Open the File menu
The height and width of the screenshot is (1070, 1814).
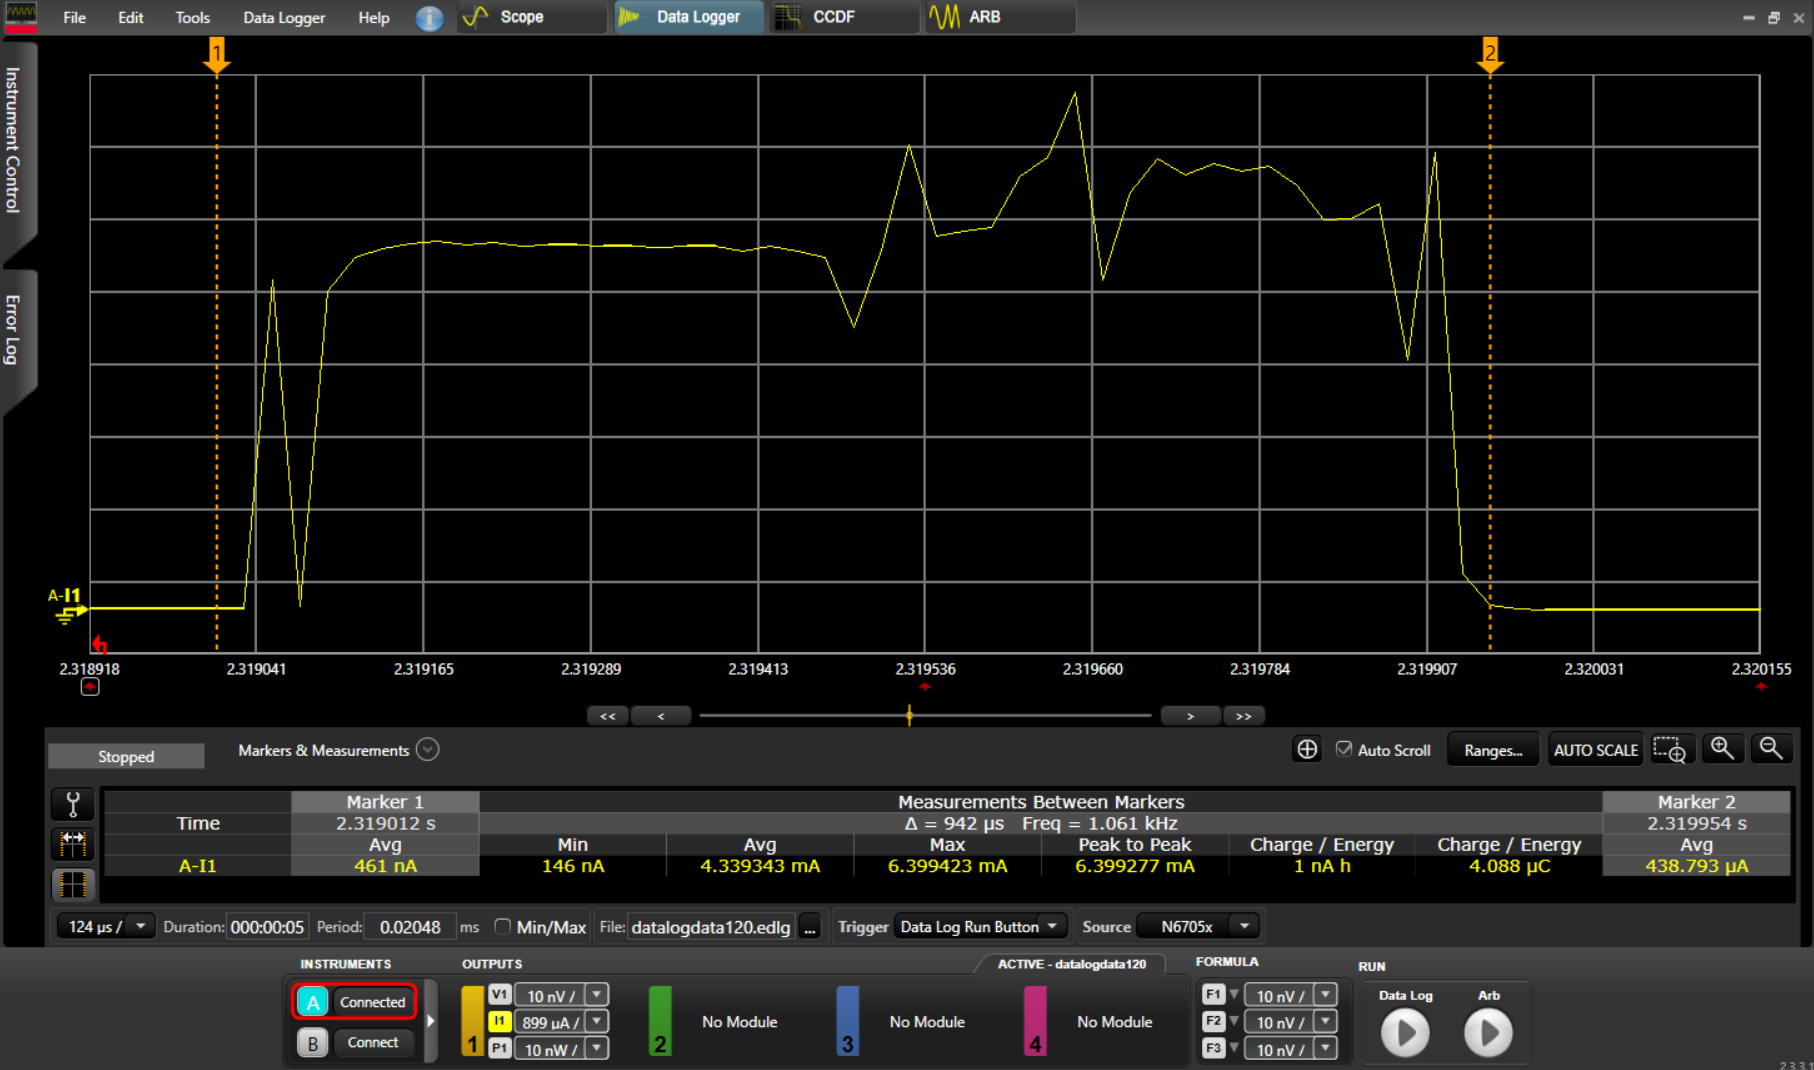(x=74, y=18)
